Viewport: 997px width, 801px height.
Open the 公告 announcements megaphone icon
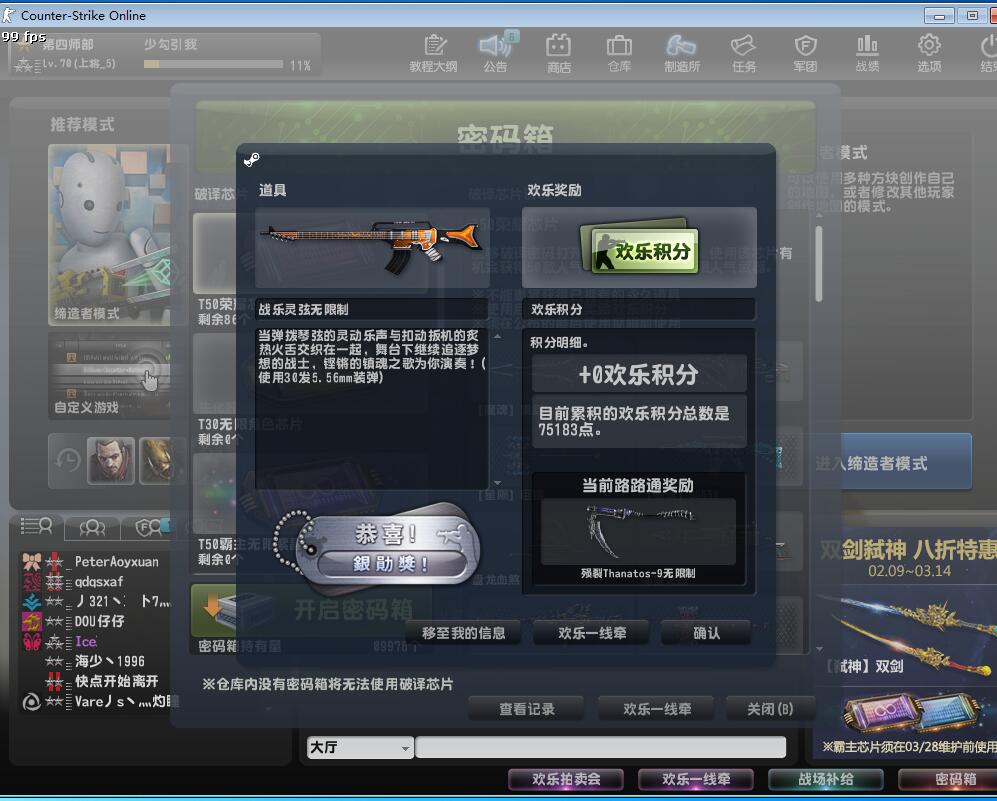pyautogui.click(x=496, y=53)
